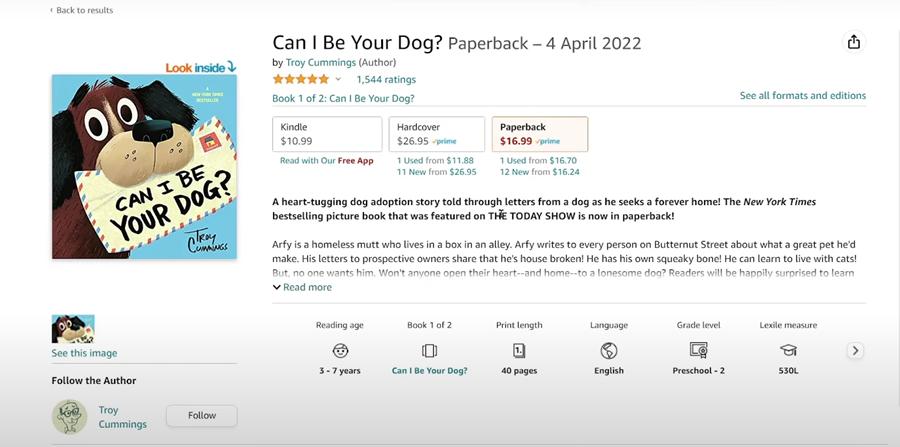Click the share icon
The image size is (900, 447).
point(853,42)
